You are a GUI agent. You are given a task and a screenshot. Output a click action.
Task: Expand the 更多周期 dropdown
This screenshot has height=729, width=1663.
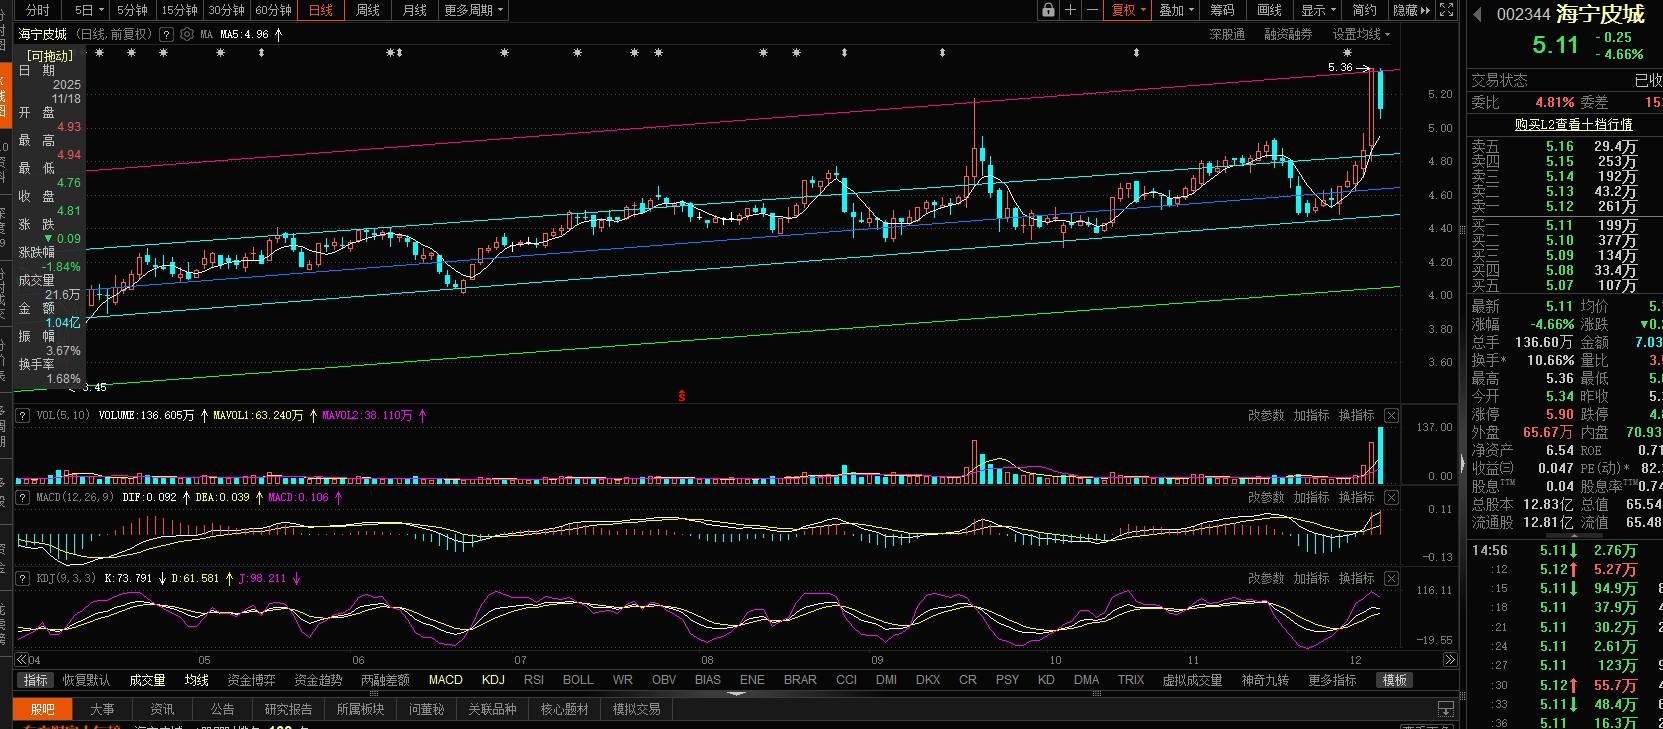473,10
